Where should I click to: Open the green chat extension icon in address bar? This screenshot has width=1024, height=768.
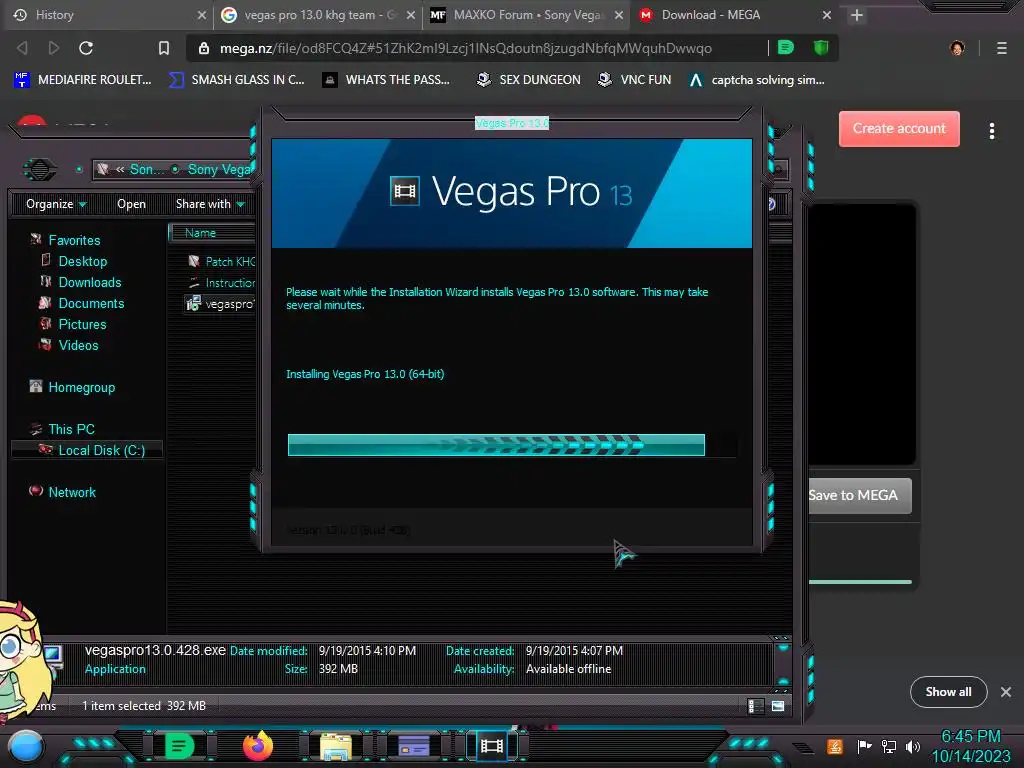coord(786,47)
